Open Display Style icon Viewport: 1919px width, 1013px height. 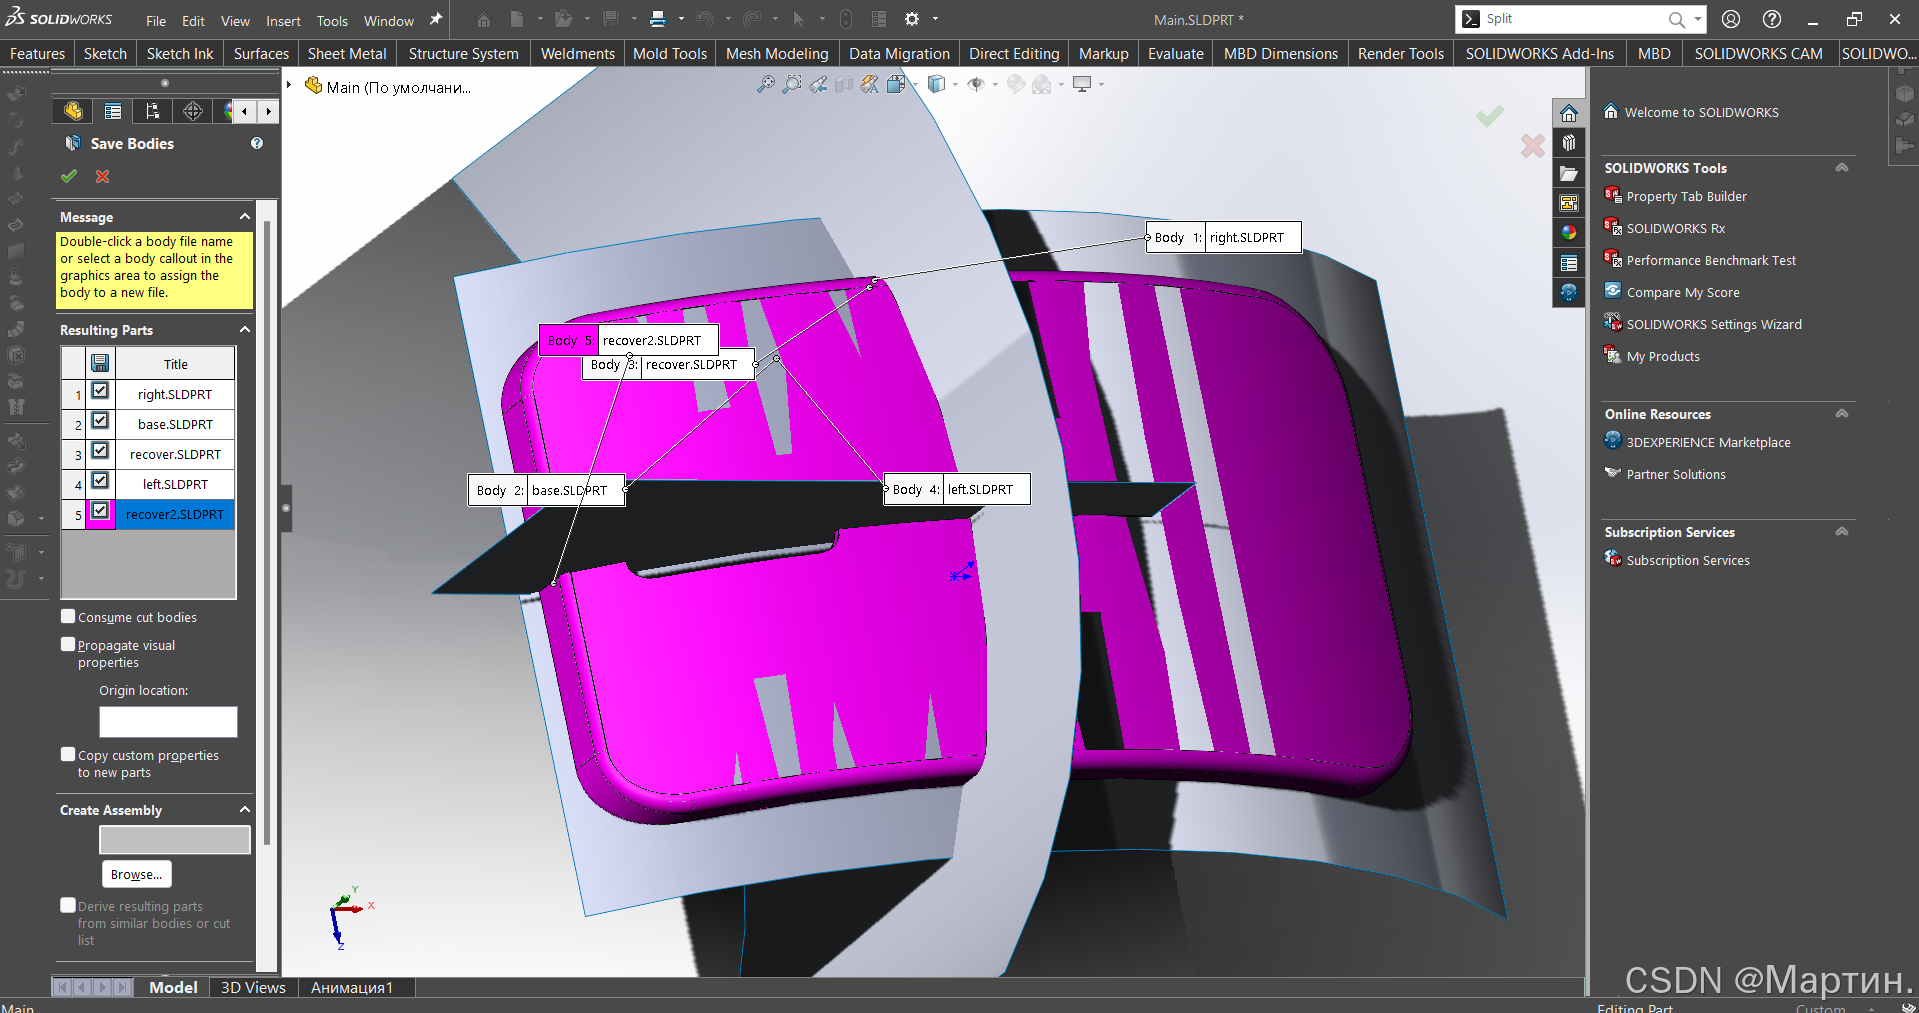tap(936, 85)
